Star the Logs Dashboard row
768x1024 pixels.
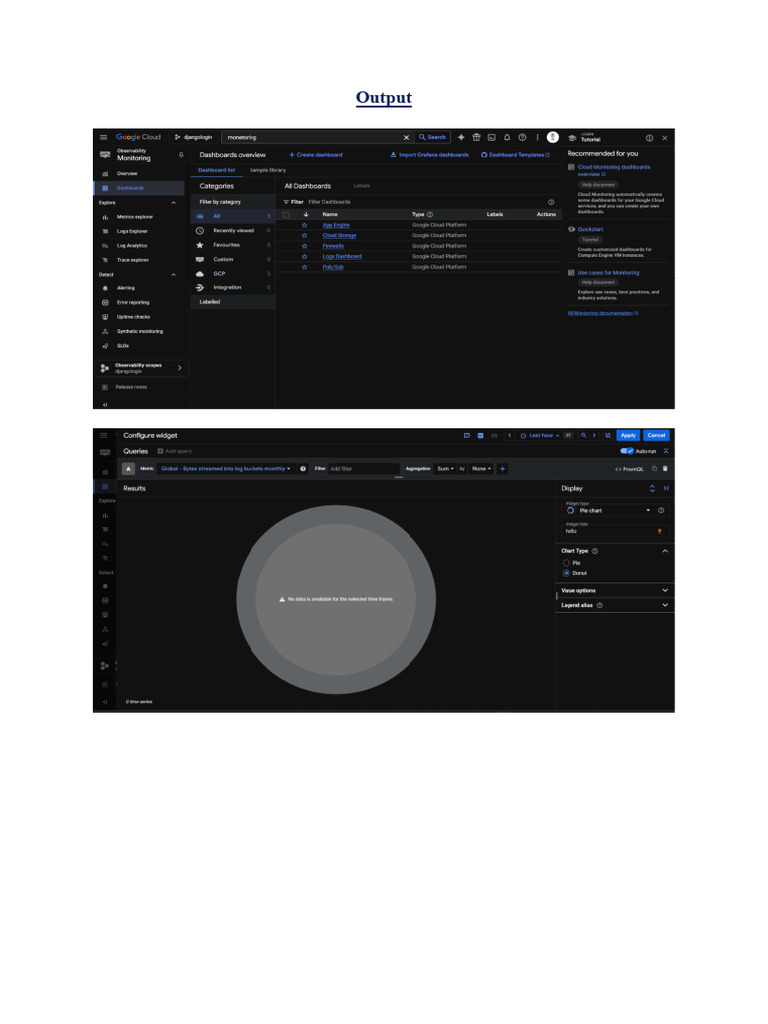point(304,256)
